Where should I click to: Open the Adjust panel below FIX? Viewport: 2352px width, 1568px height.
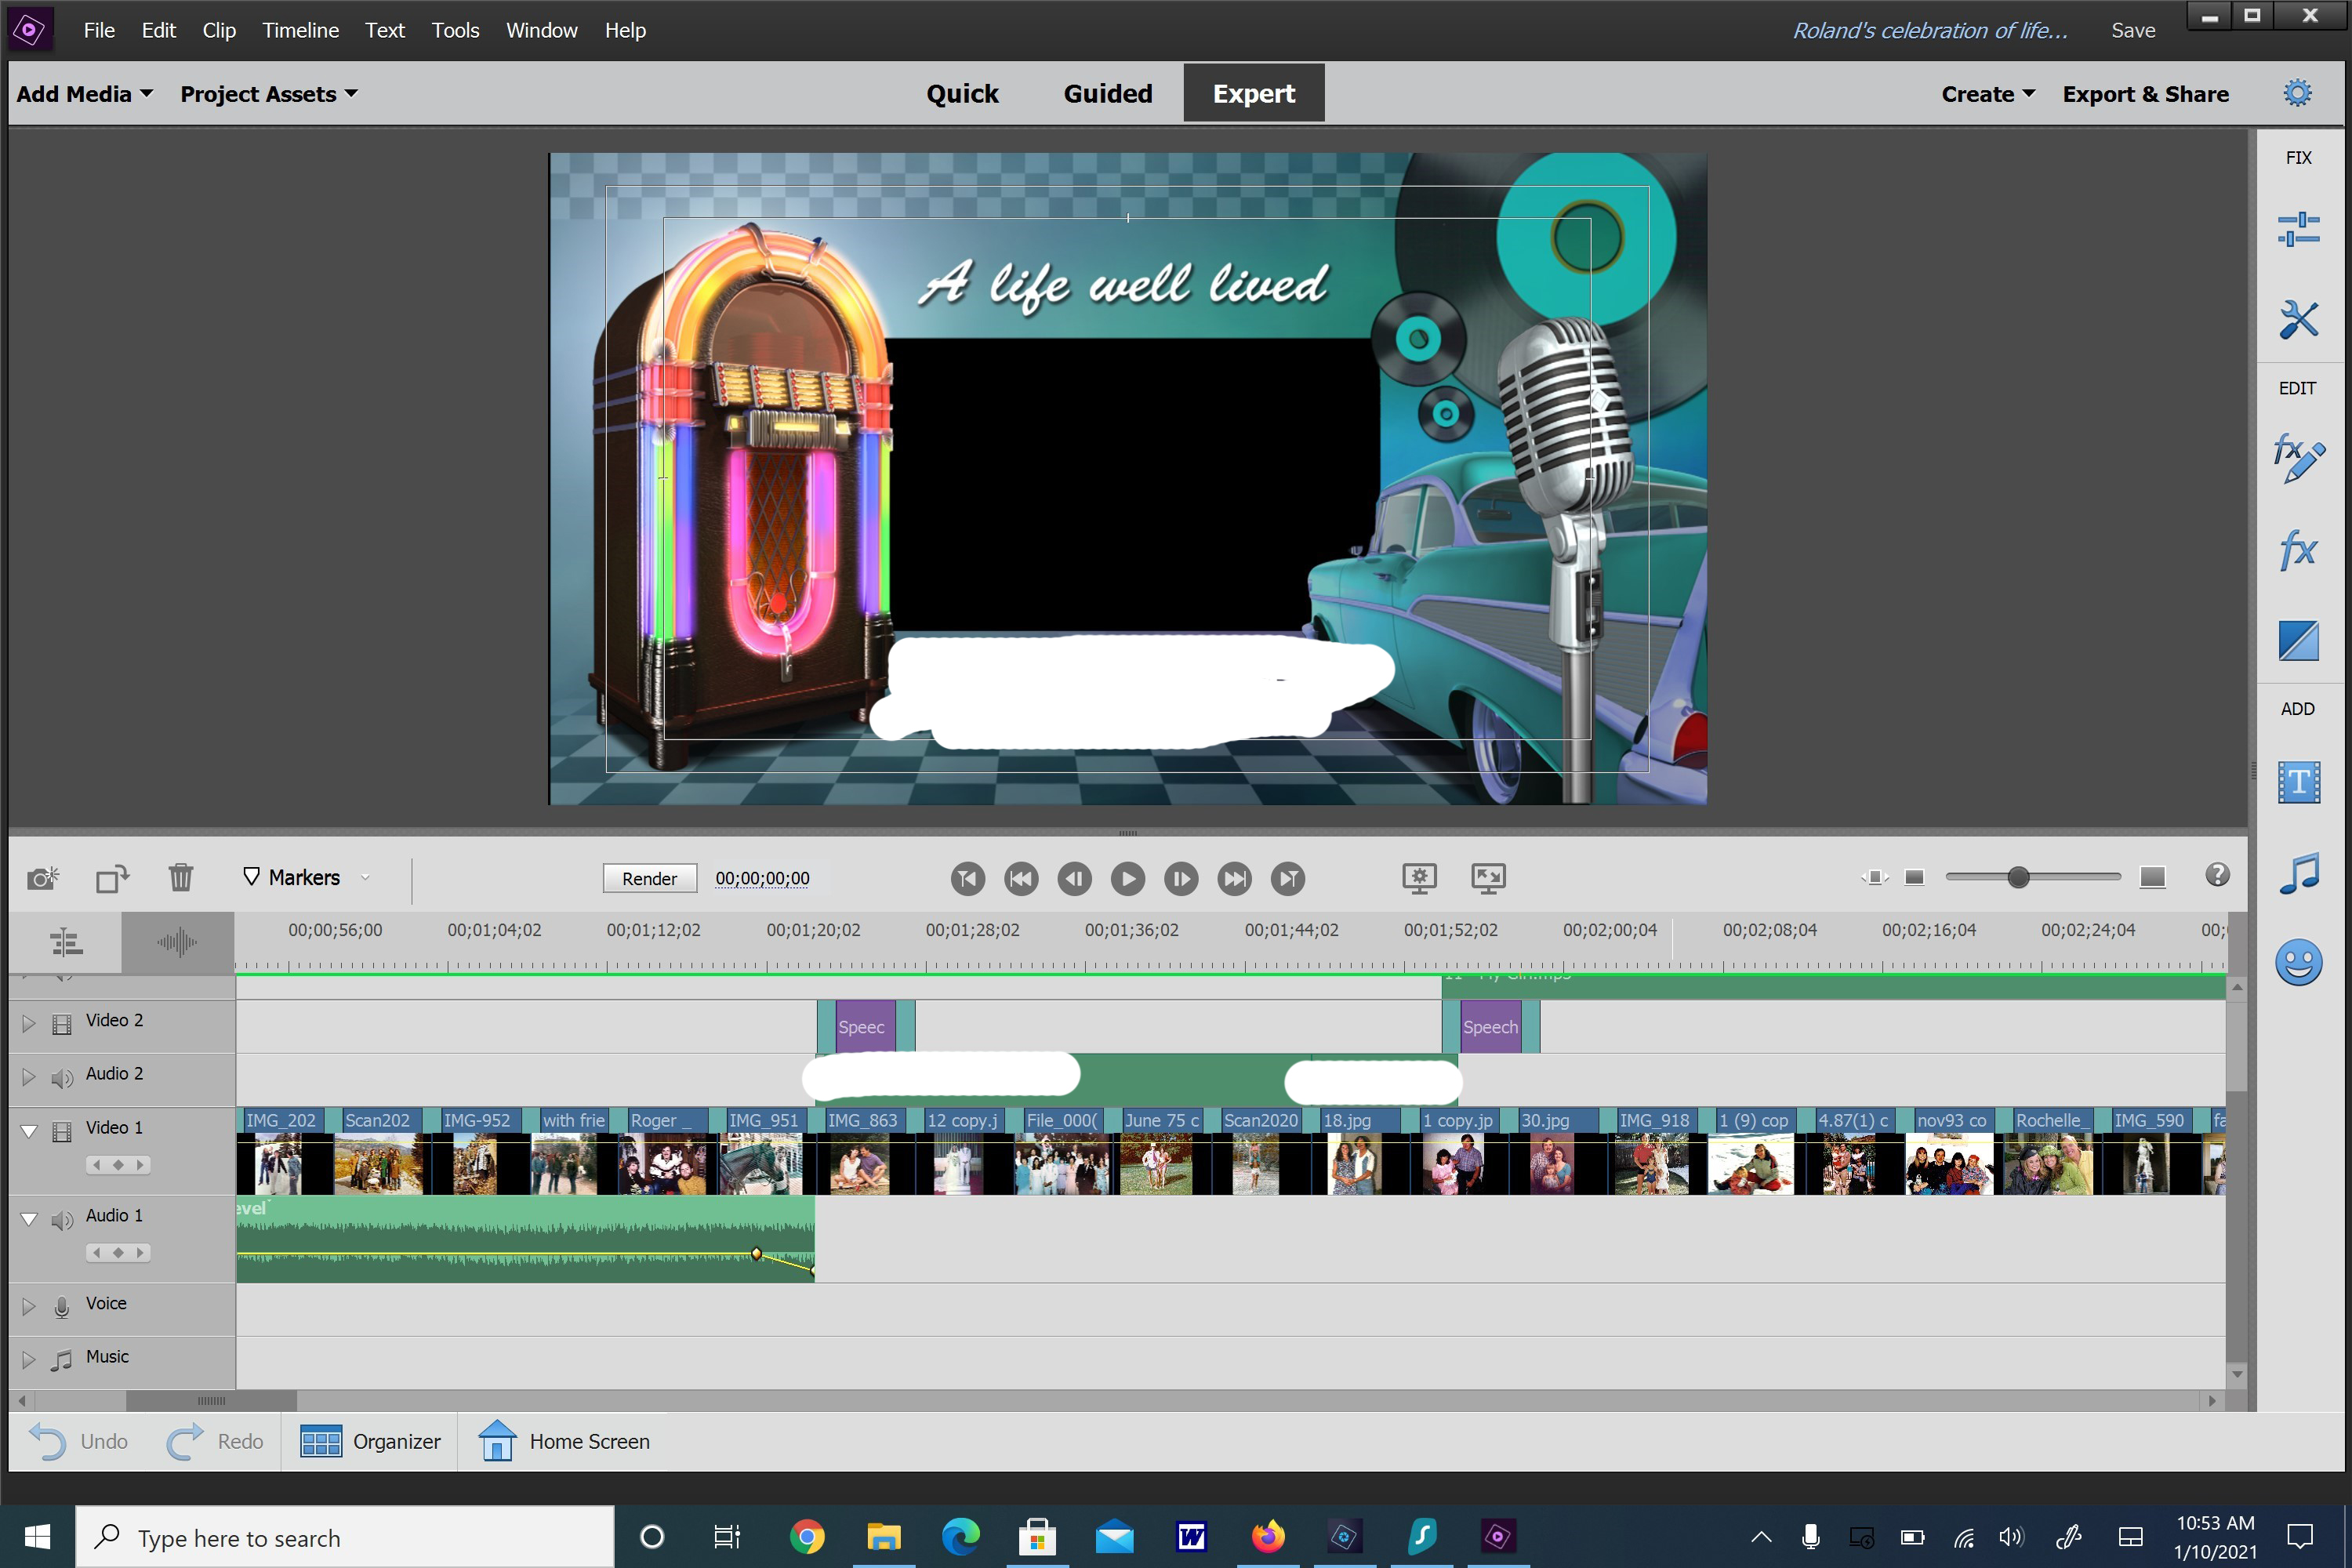point(2301,229)
